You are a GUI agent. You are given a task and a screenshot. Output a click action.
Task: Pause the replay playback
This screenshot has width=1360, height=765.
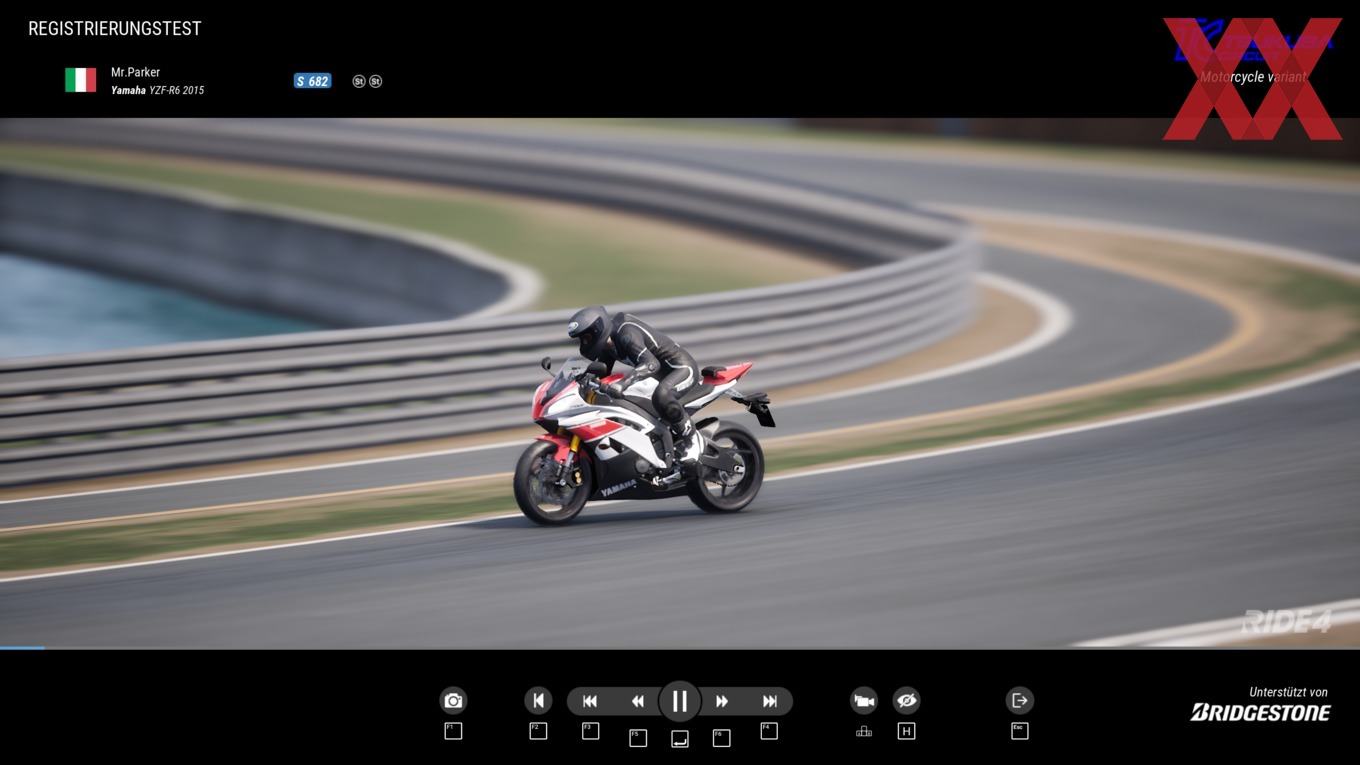679,701
